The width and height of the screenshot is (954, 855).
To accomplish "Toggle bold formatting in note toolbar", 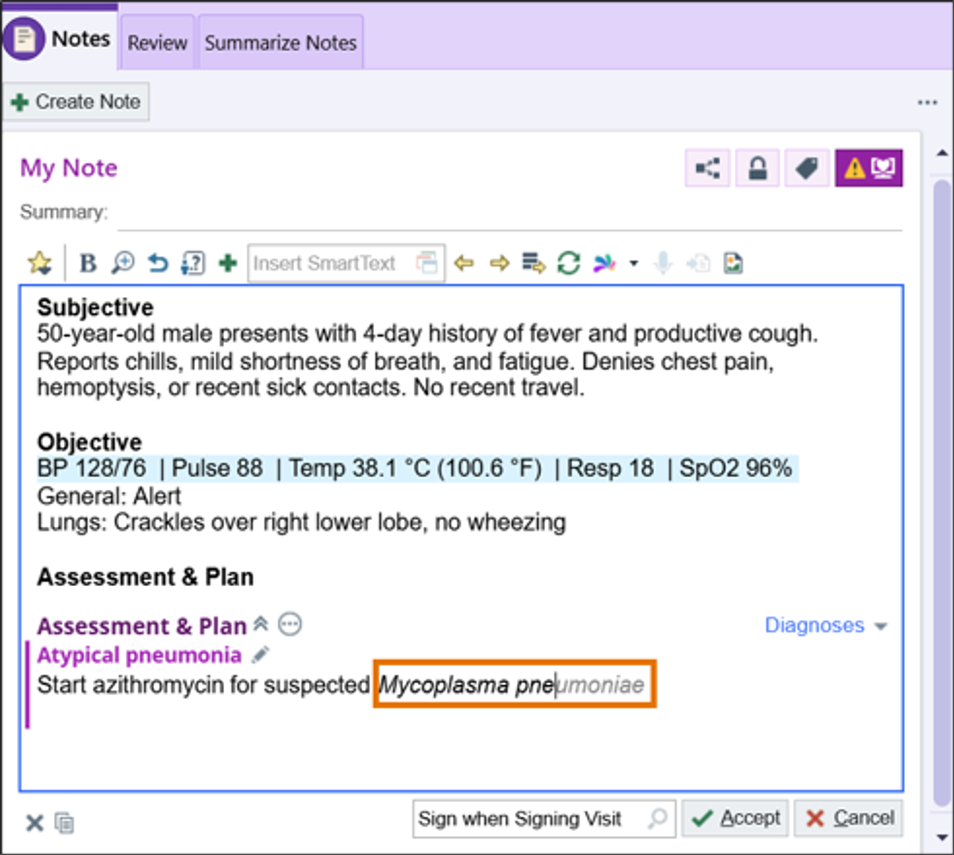I will pyautogui.click(x=88, y=263).
